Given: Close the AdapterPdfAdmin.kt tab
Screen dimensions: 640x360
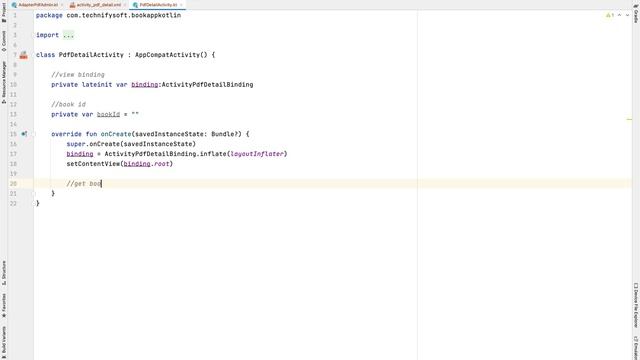Looking at the screenshot, I should click(x=62, y=5).
